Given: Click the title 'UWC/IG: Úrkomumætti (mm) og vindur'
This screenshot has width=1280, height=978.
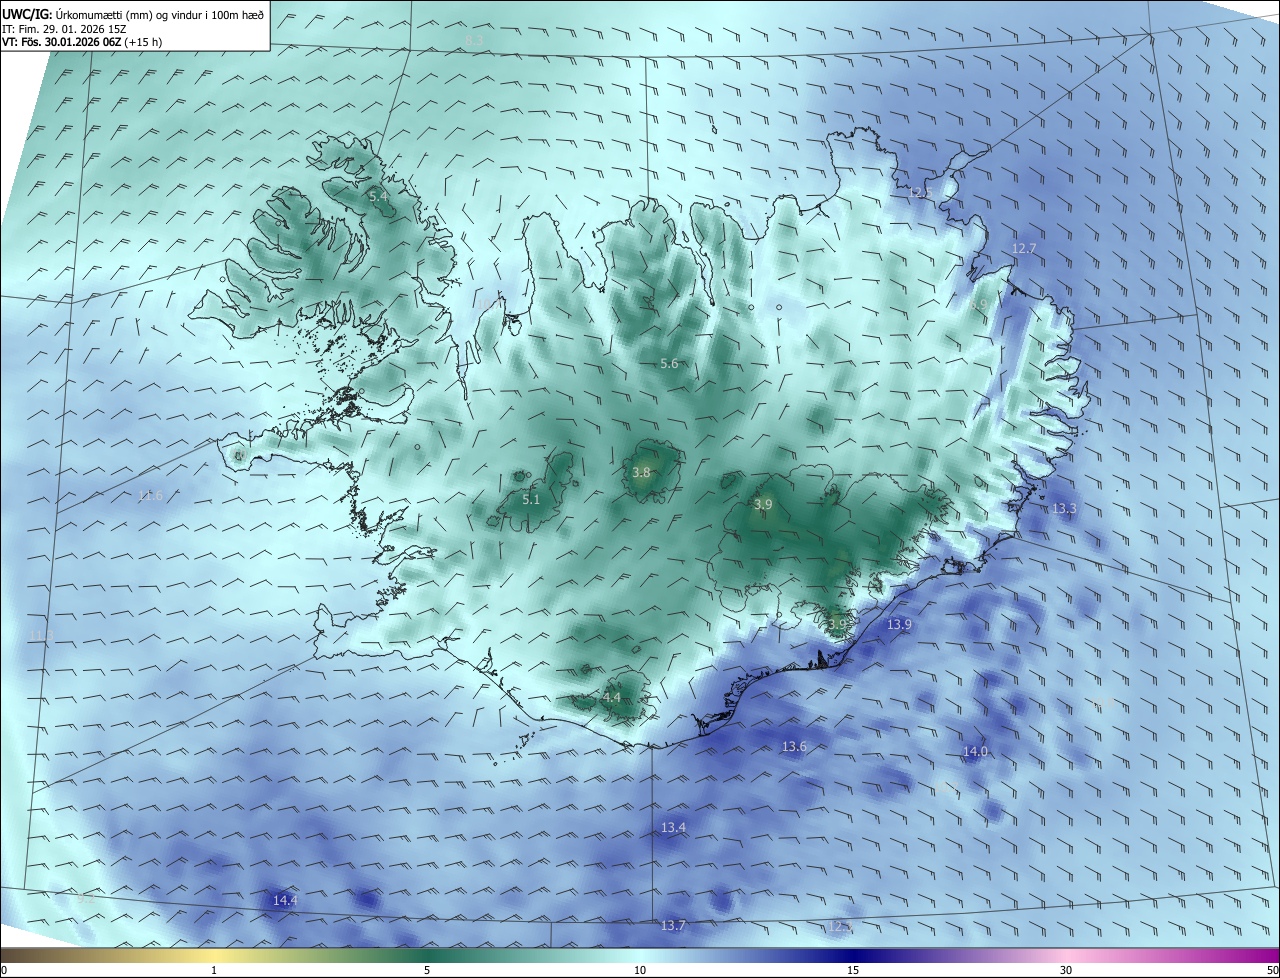Looking at the screenshot, I should [134, 14].
